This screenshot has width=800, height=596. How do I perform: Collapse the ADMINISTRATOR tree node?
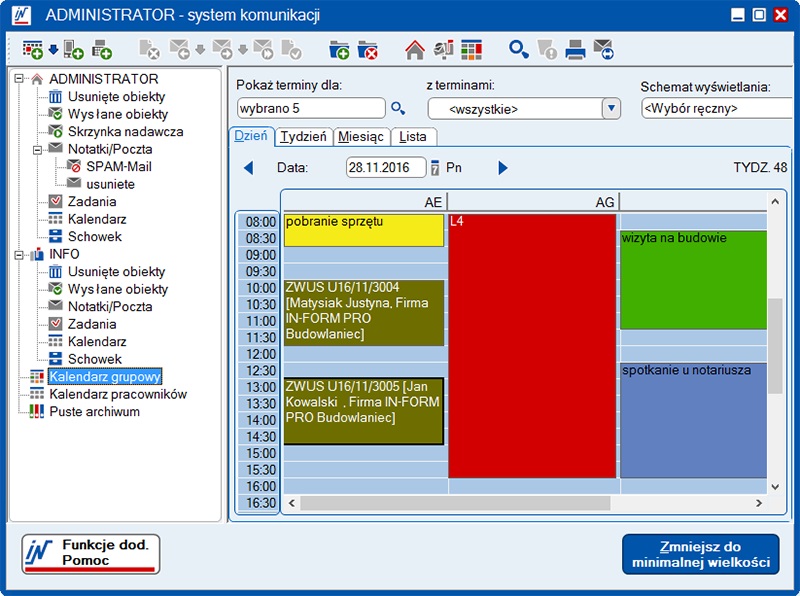click(19, 79)
